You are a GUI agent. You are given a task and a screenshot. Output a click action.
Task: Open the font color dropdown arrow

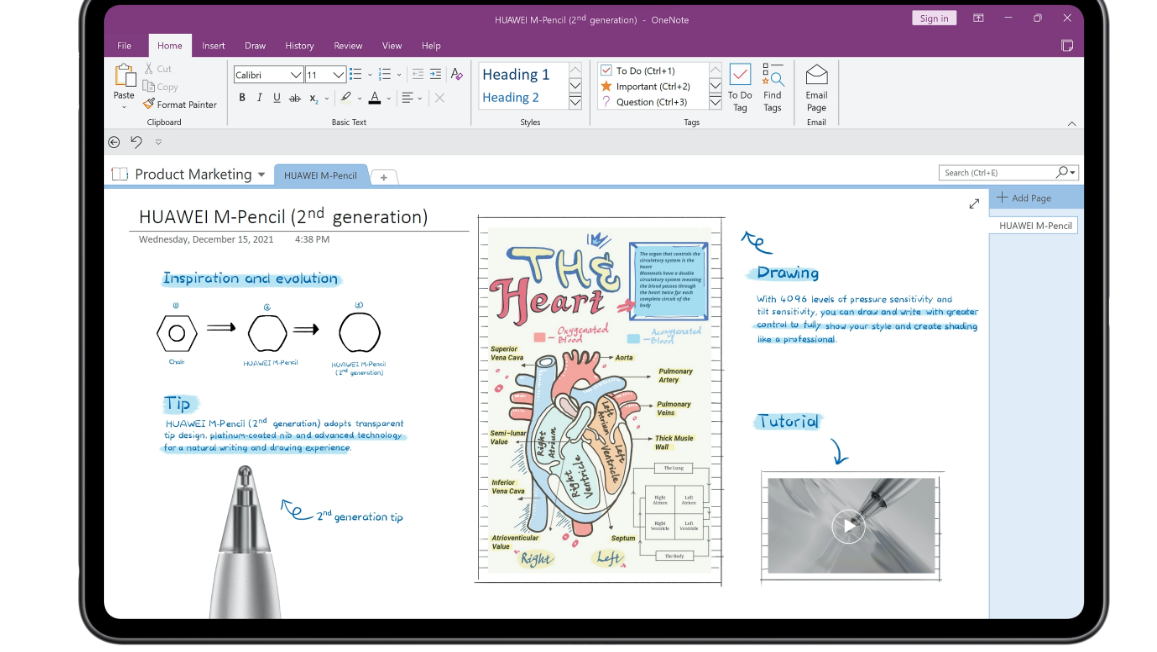[x=389, y=99]
